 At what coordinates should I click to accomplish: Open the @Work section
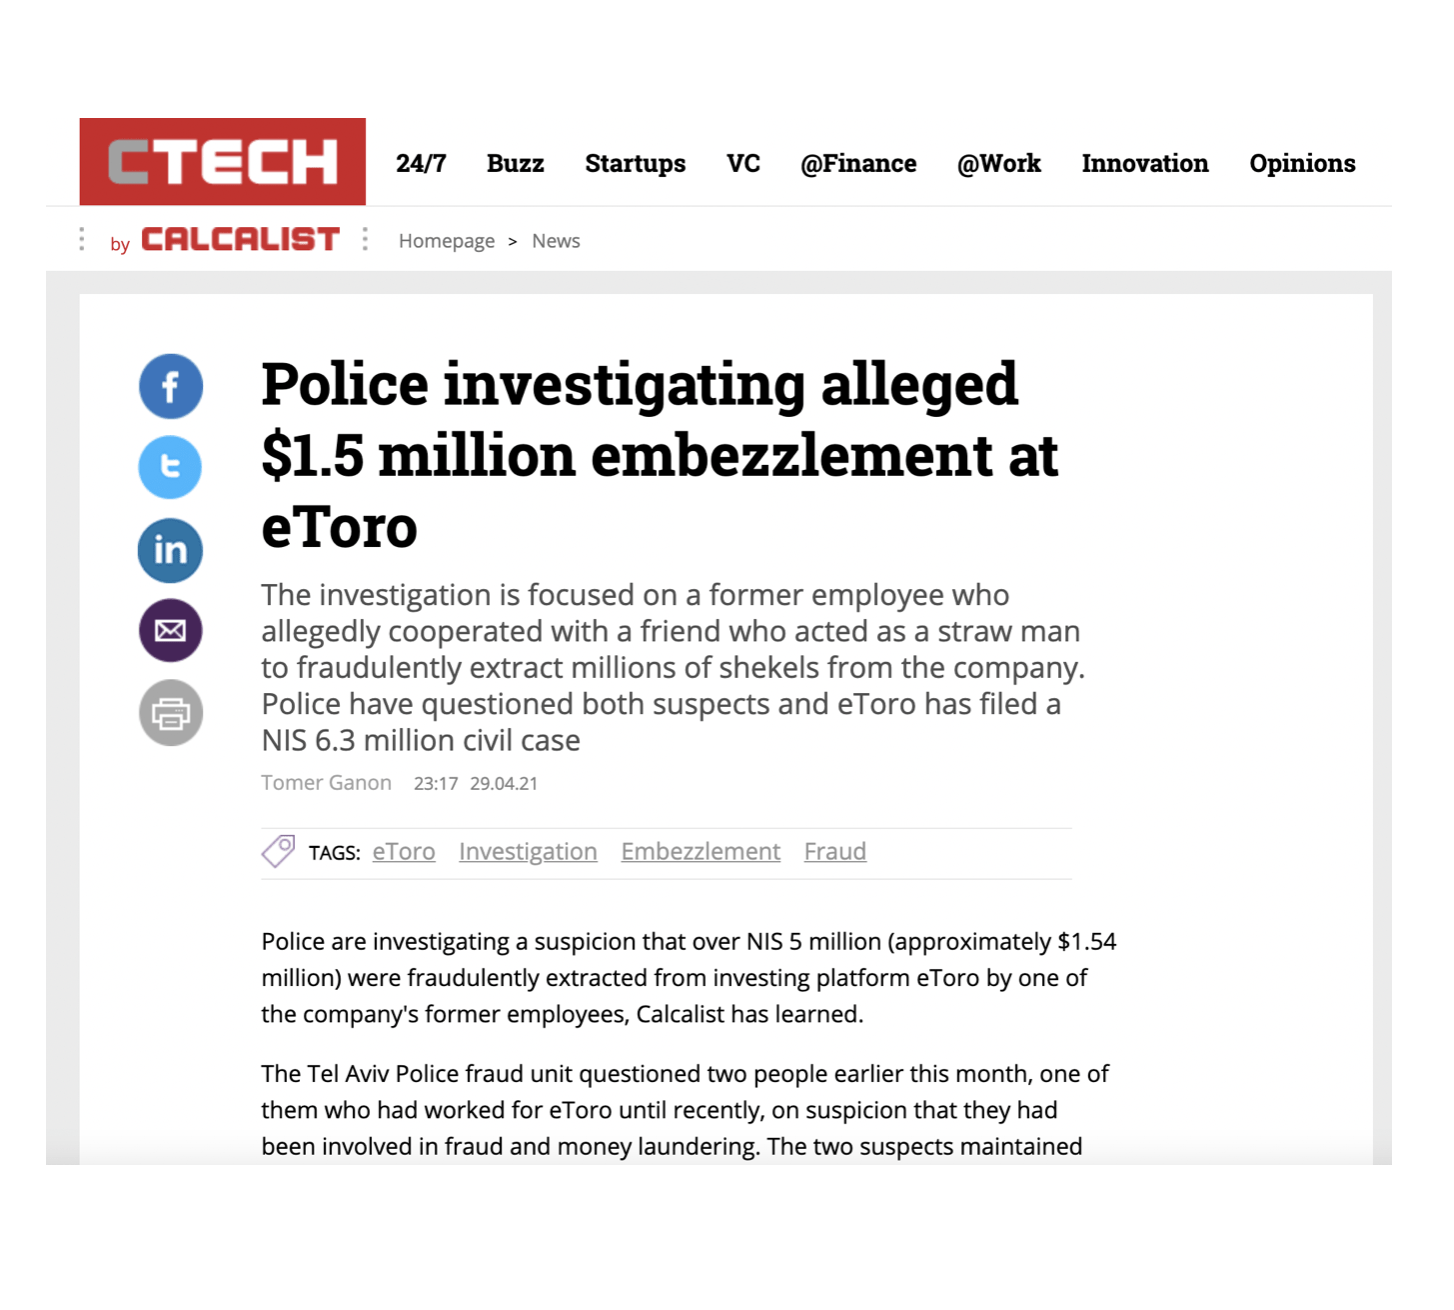tap(999, 163)
